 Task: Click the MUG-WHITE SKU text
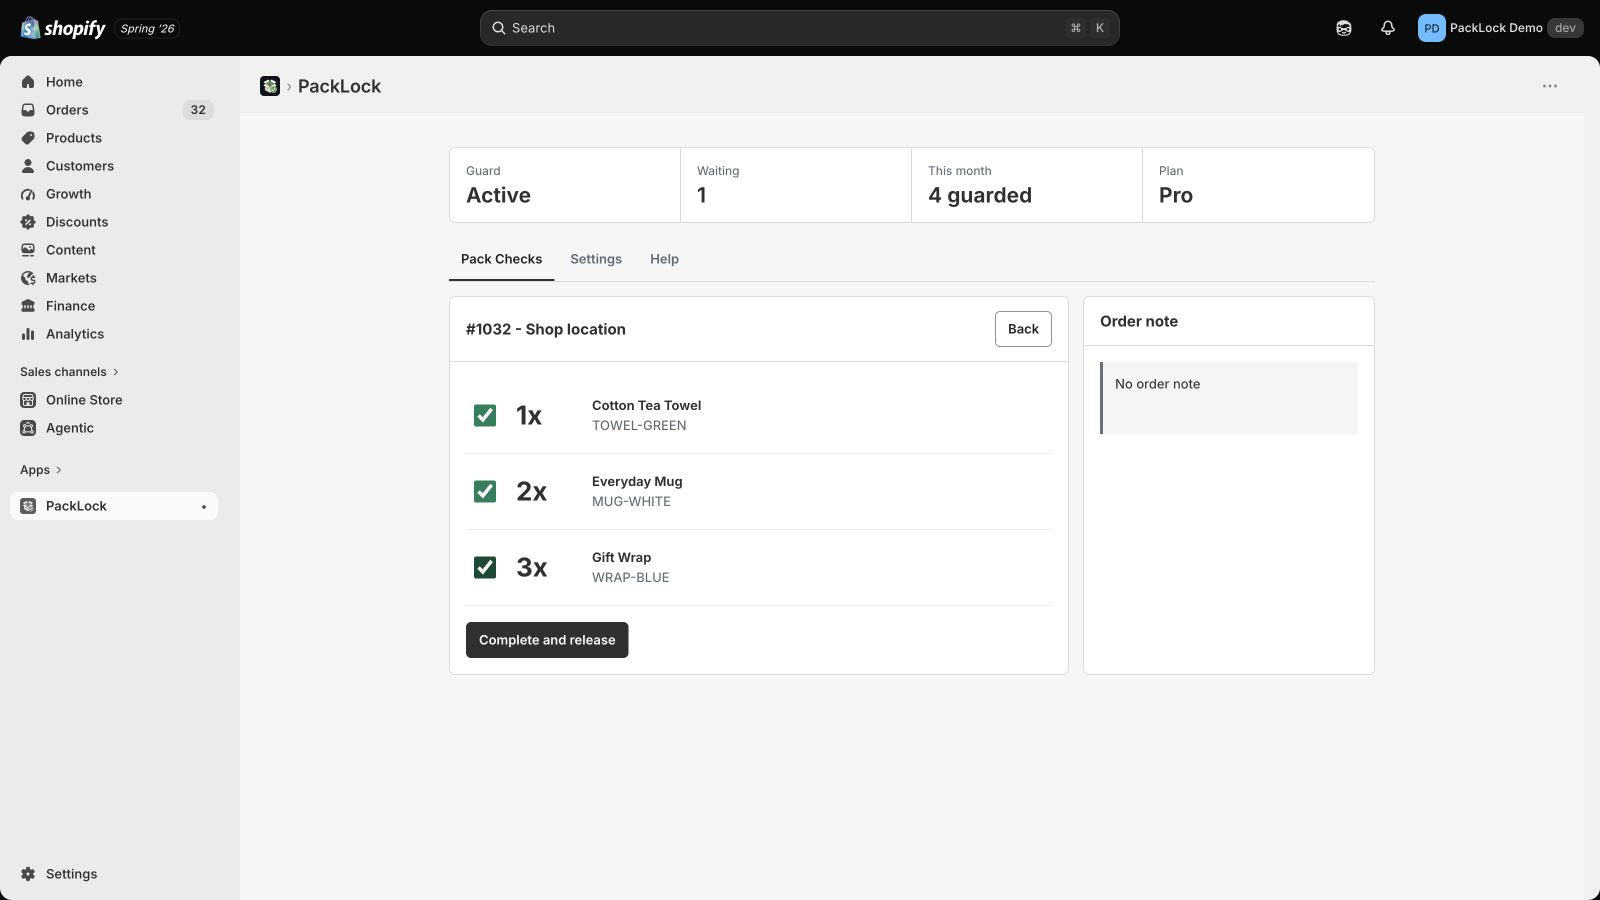631,502
